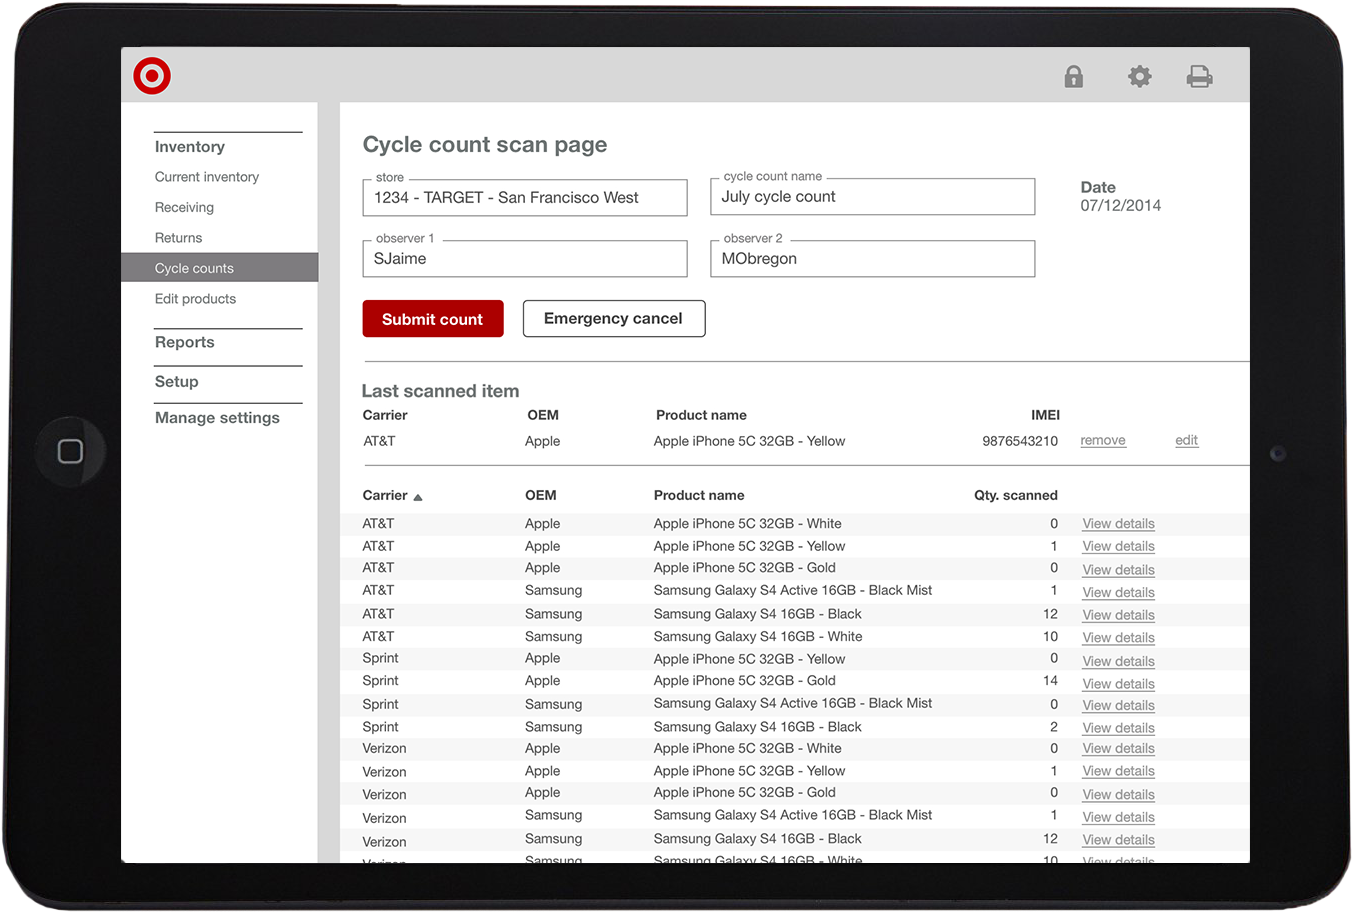Expand the Reports section in sidebar
This screenshot has width=1352, height=912.
pos(185,342)
